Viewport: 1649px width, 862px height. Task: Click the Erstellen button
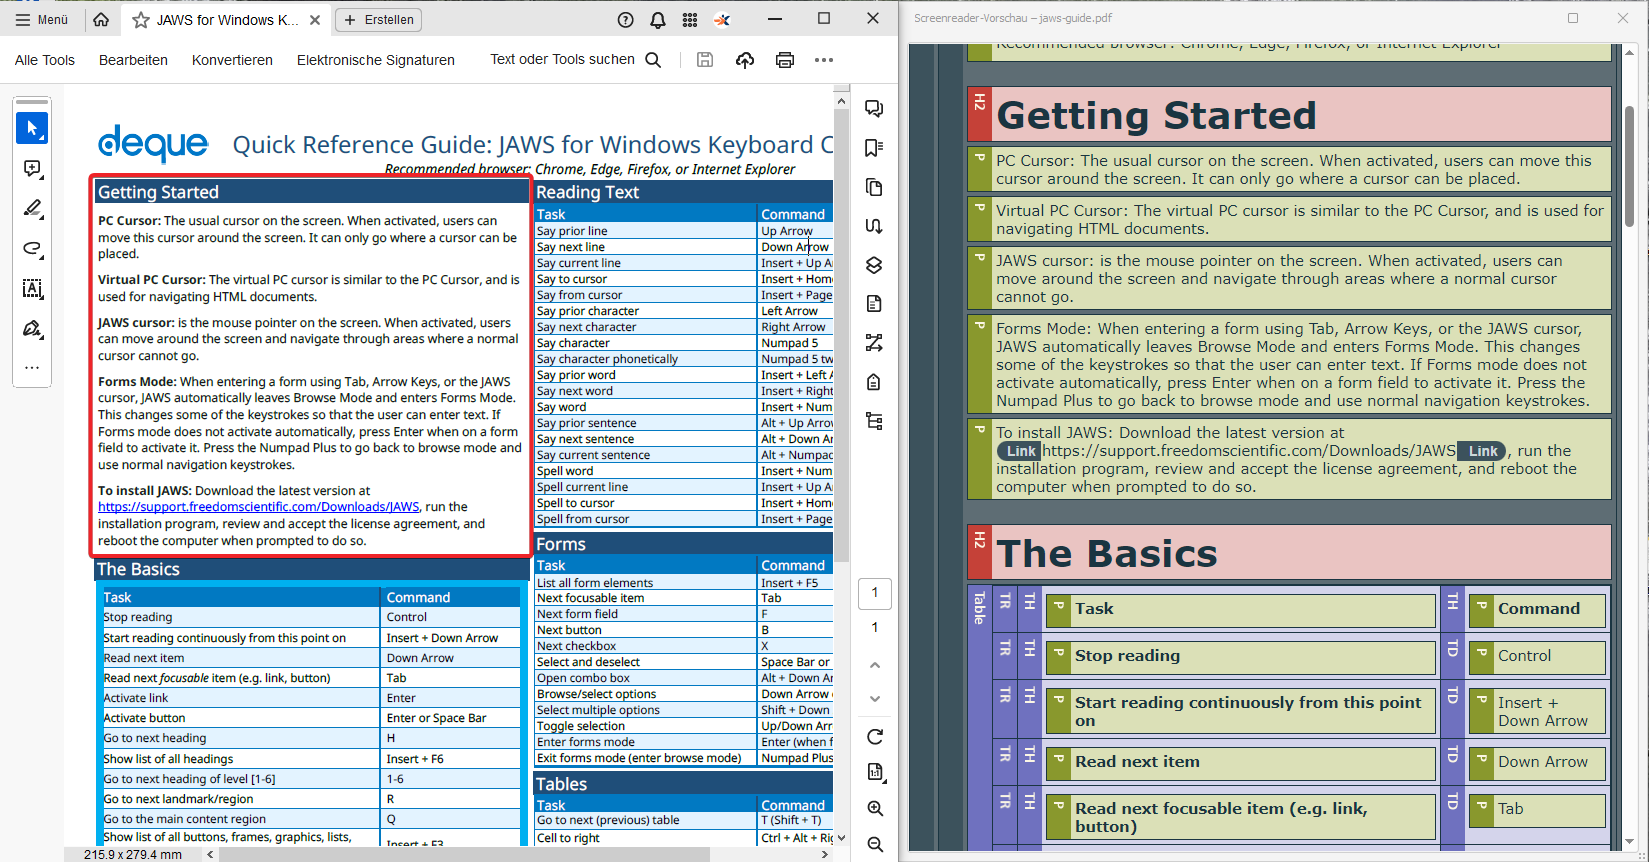[378, 20]
